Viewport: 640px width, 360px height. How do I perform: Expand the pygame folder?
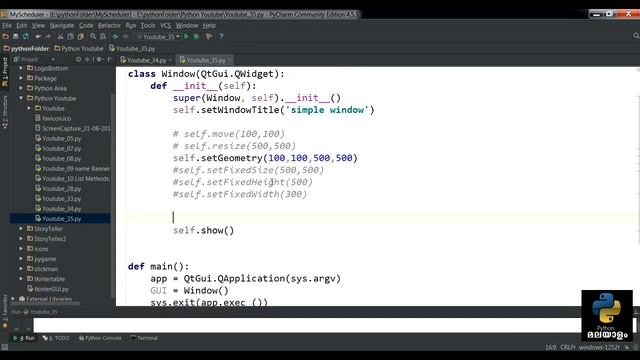tap(21, 258)
